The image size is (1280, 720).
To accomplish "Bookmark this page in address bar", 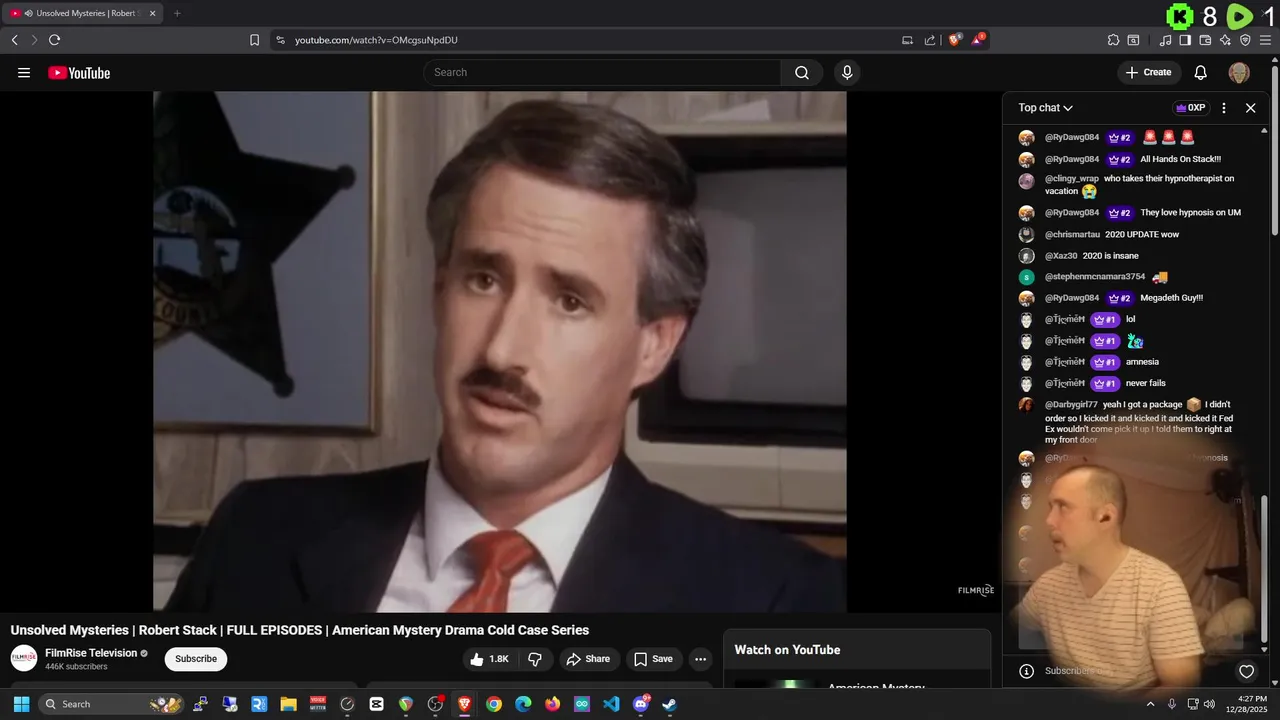I will click(x=254, y=40).
